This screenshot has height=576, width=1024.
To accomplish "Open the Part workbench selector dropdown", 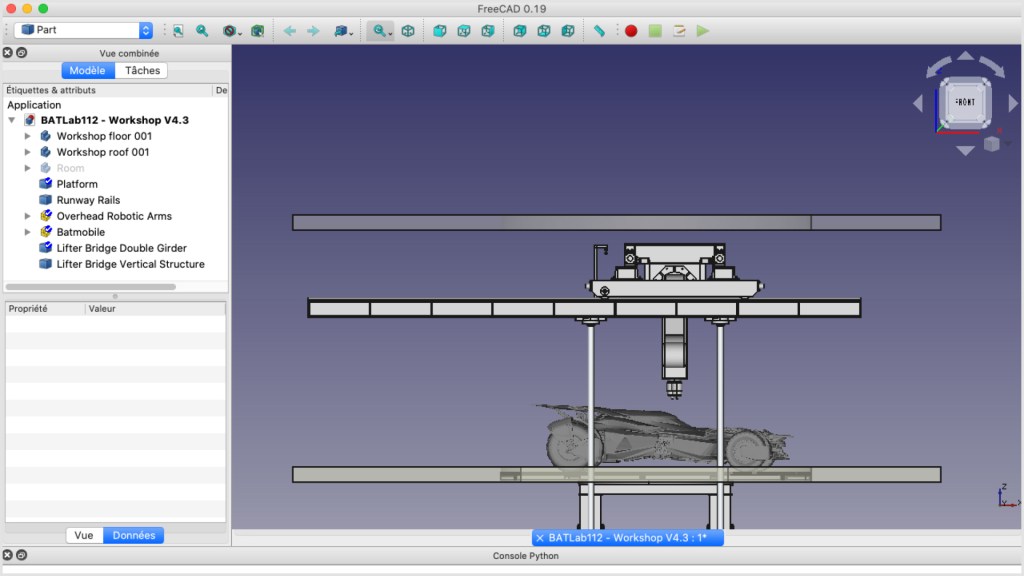I will (x=83, y=31).
